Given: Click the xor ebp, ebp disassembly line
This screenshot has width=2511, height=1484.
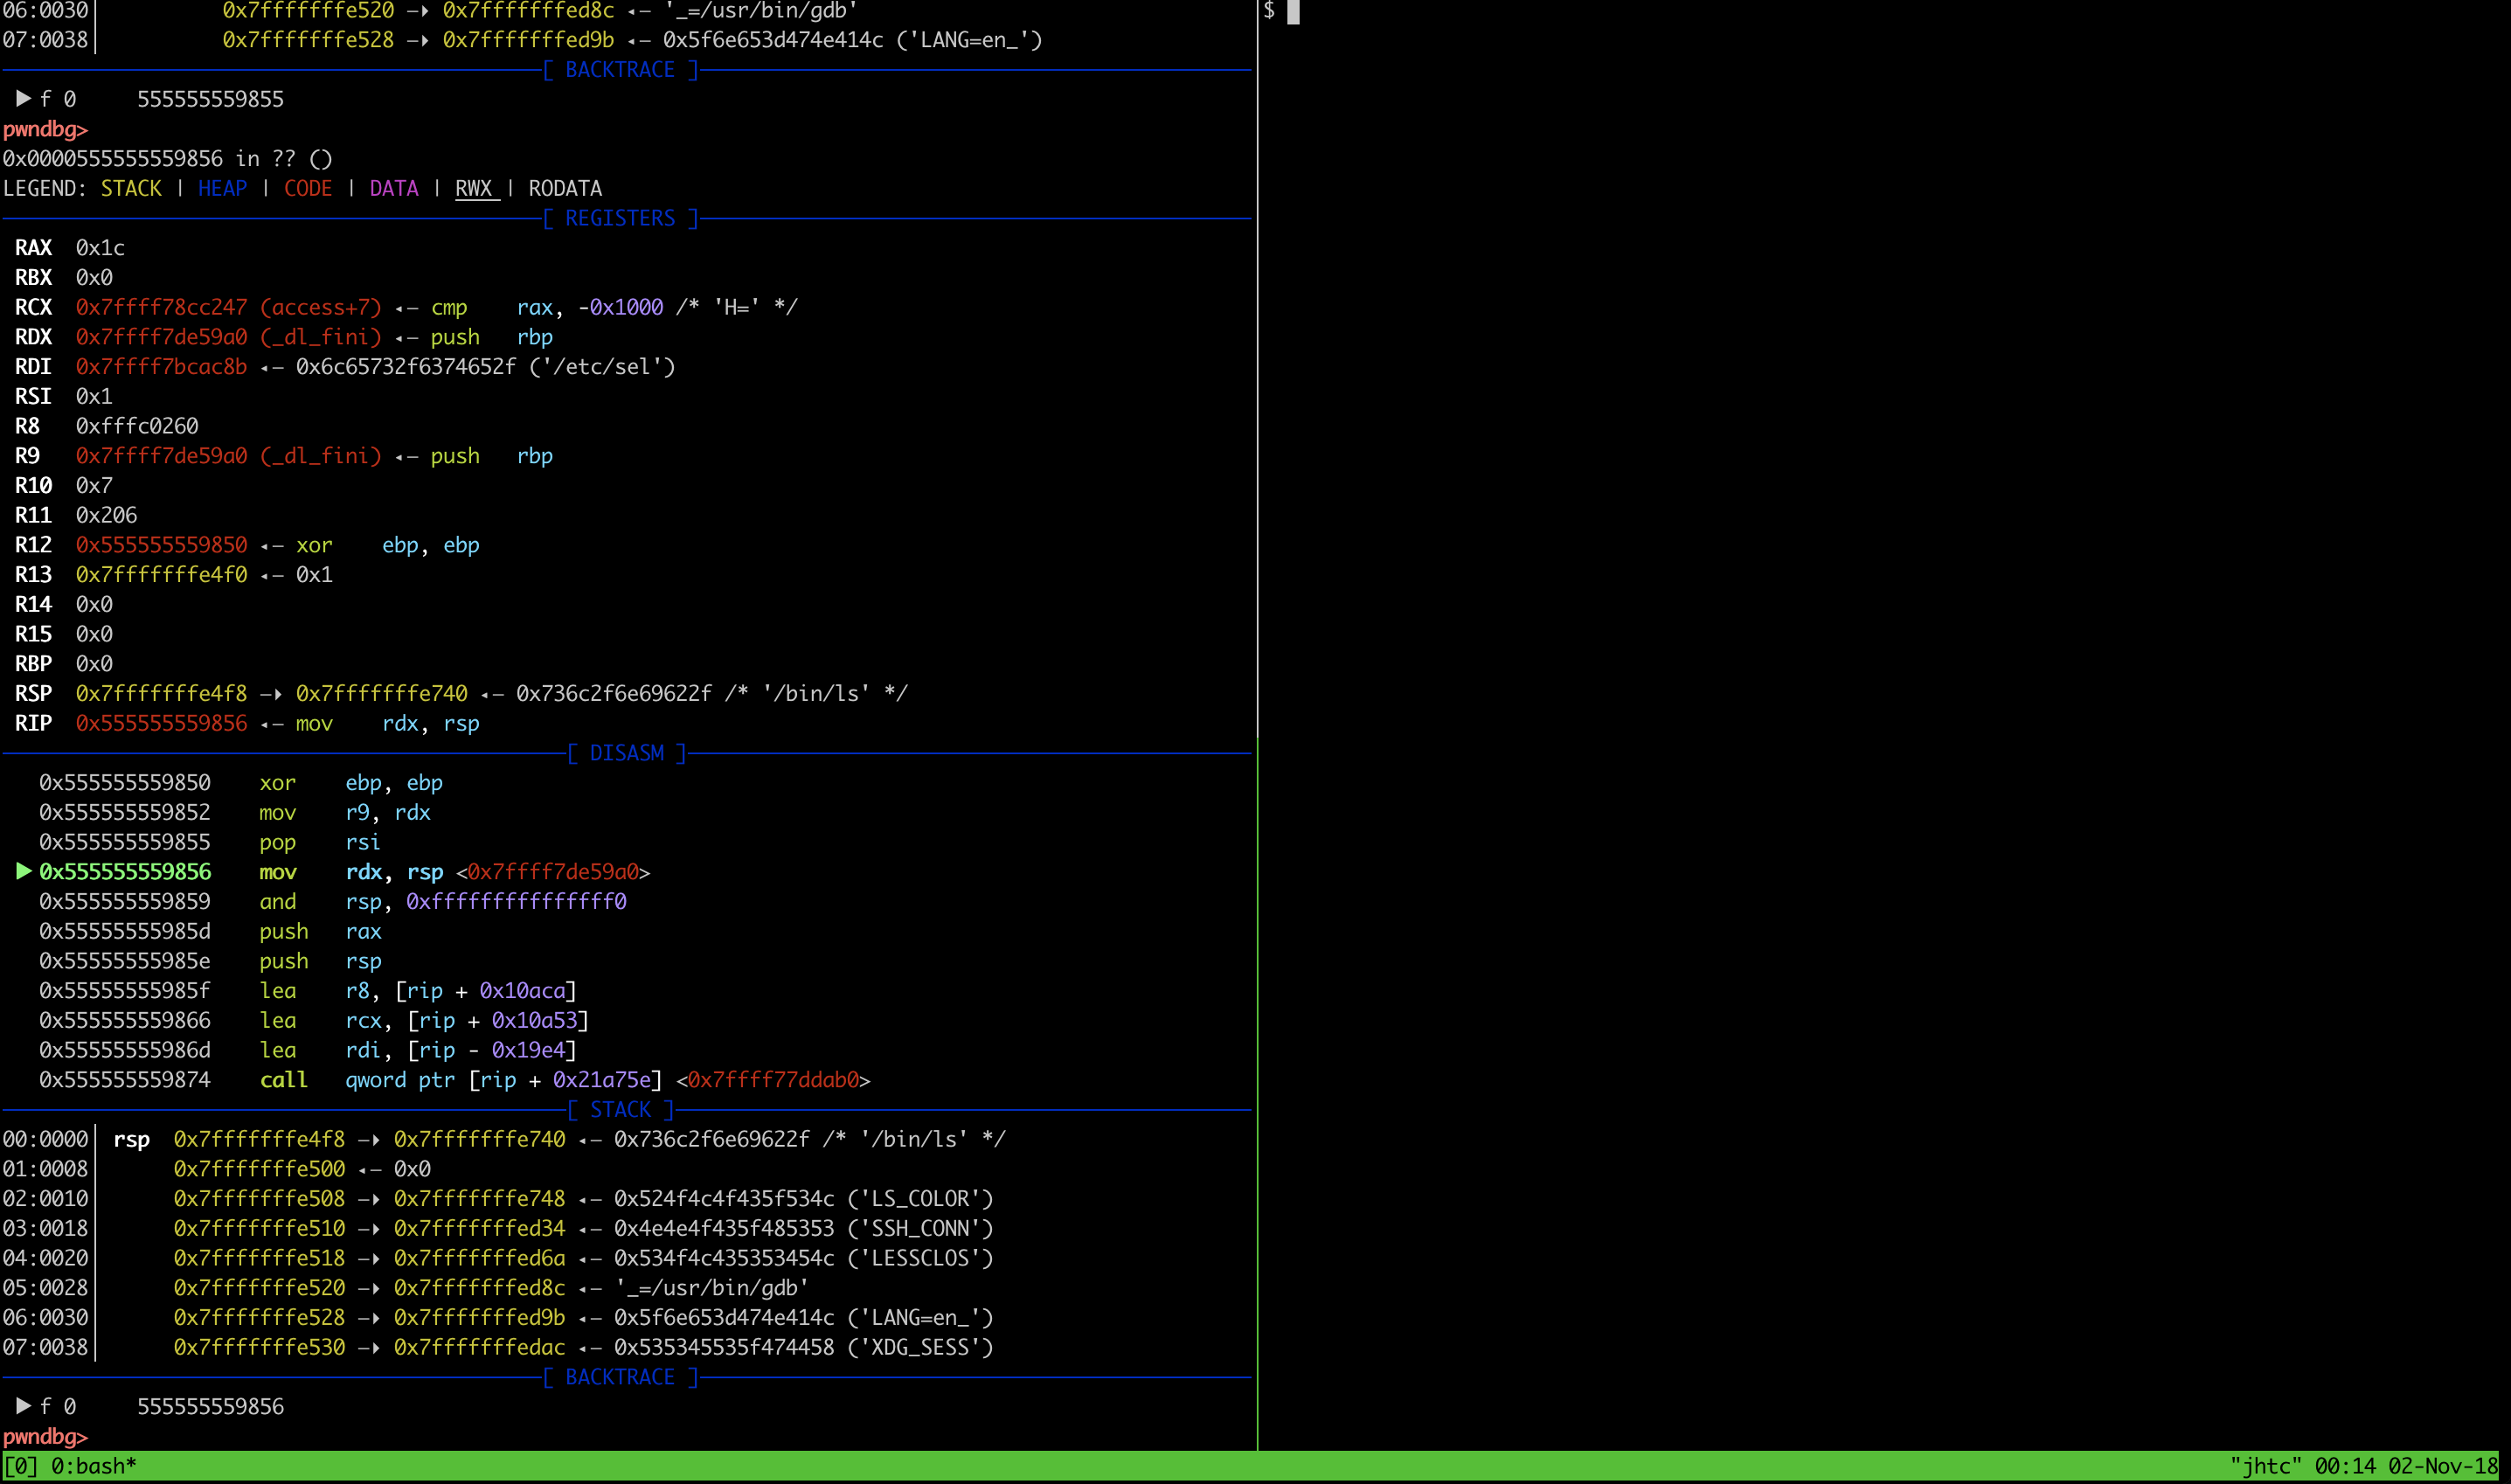Looking at the screenshot, I should tap(240, 783).
